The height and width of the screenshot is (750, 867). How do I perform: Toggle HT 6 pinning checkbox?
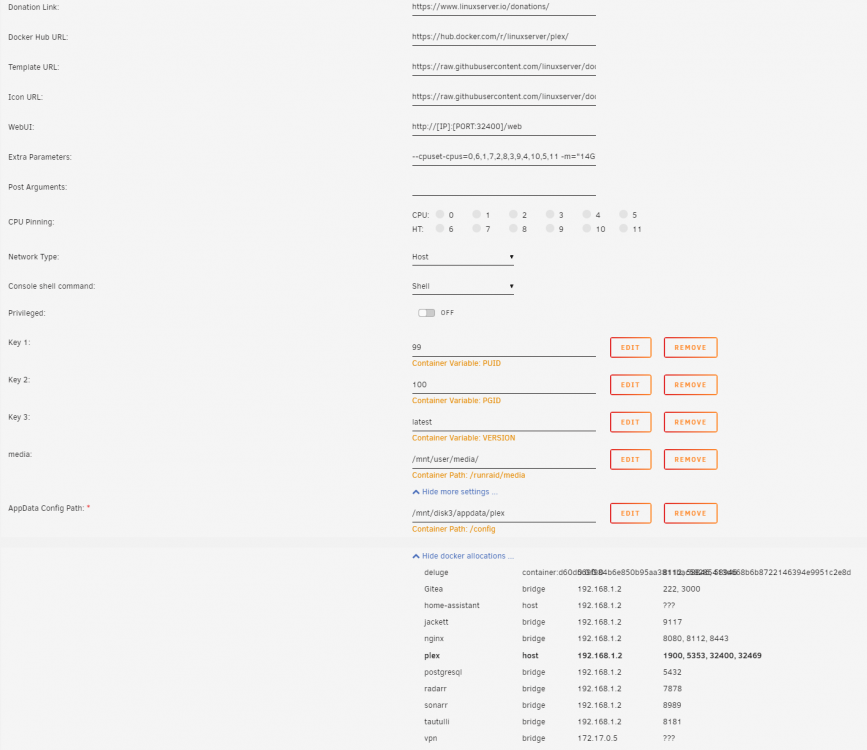pyautogui.click(x=440, y=228)
